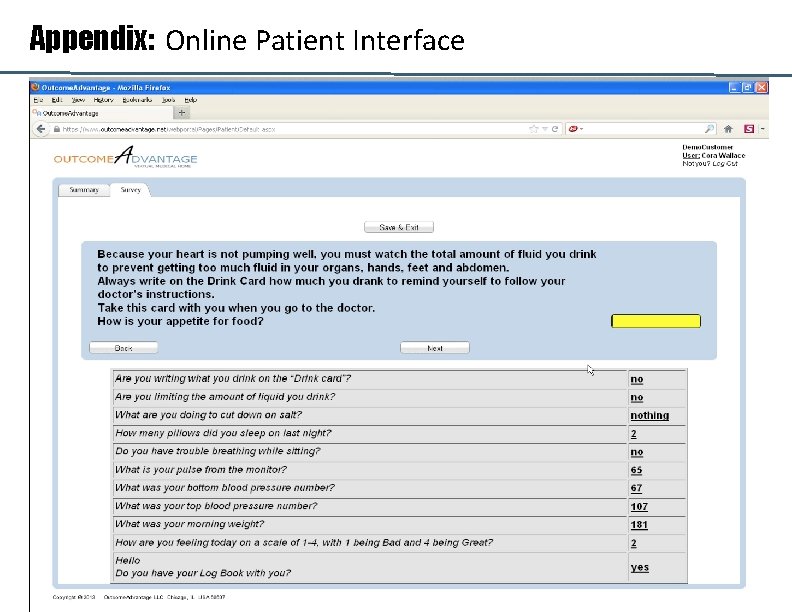Image resolution: width=792 pixels, height=612 pixels.
Task: Click the Log Out link
Action: click(x=725, y=164)
